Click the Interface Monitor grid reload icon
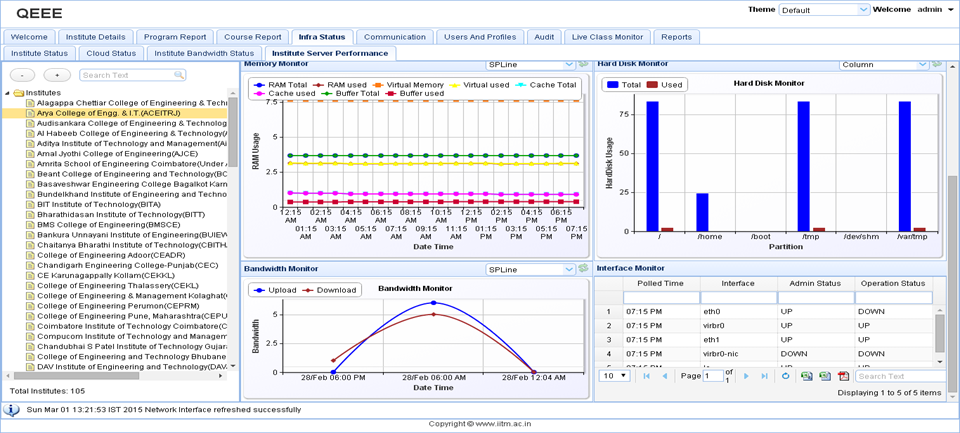This screenshot has width=960, height=433. pos(786,376)
